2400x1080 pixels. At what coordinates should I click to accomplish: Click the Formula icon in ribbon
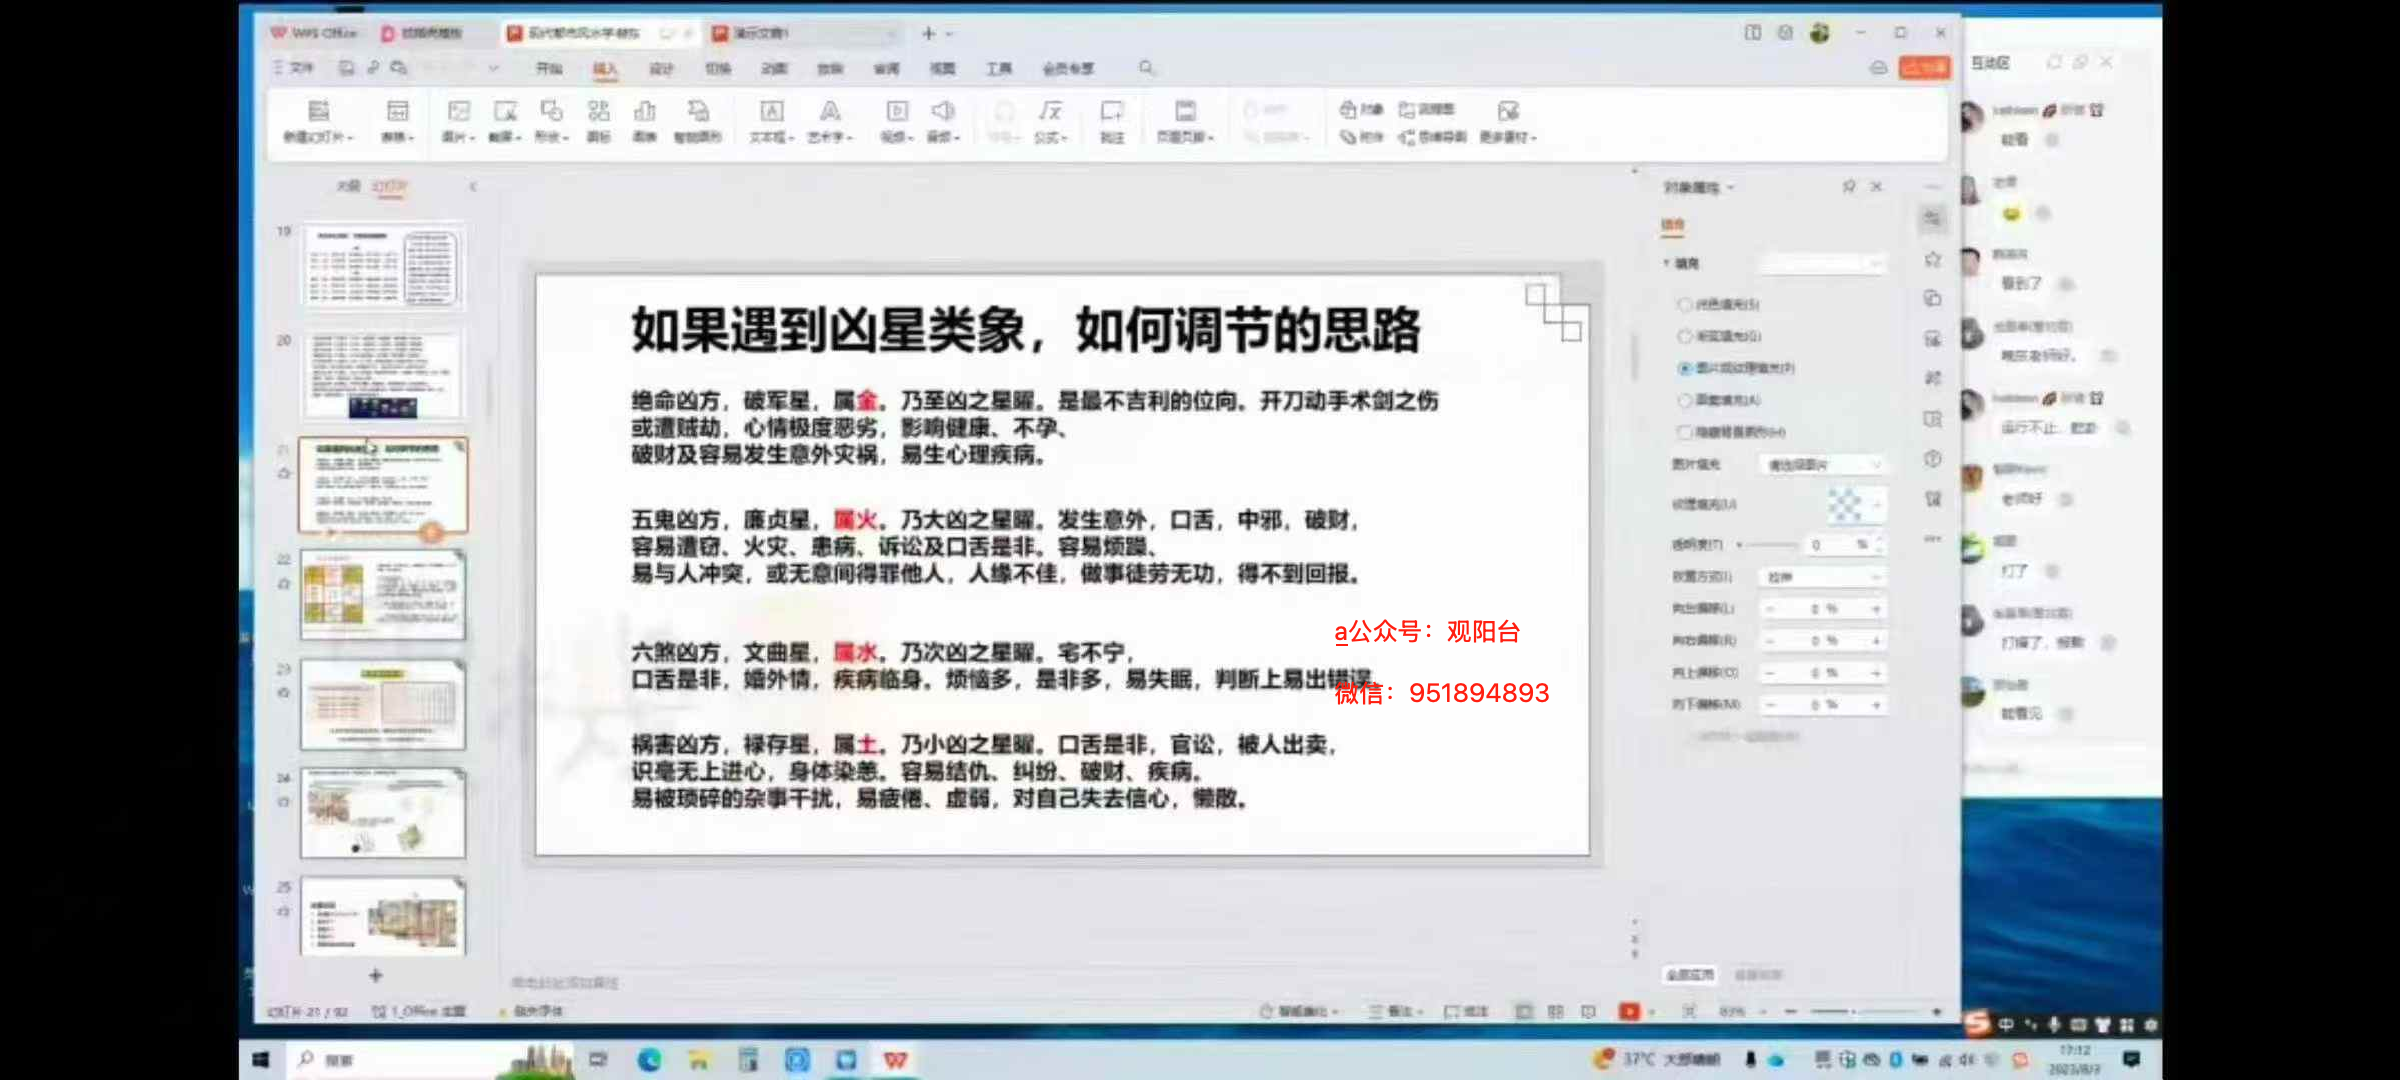pos(1050,112)
